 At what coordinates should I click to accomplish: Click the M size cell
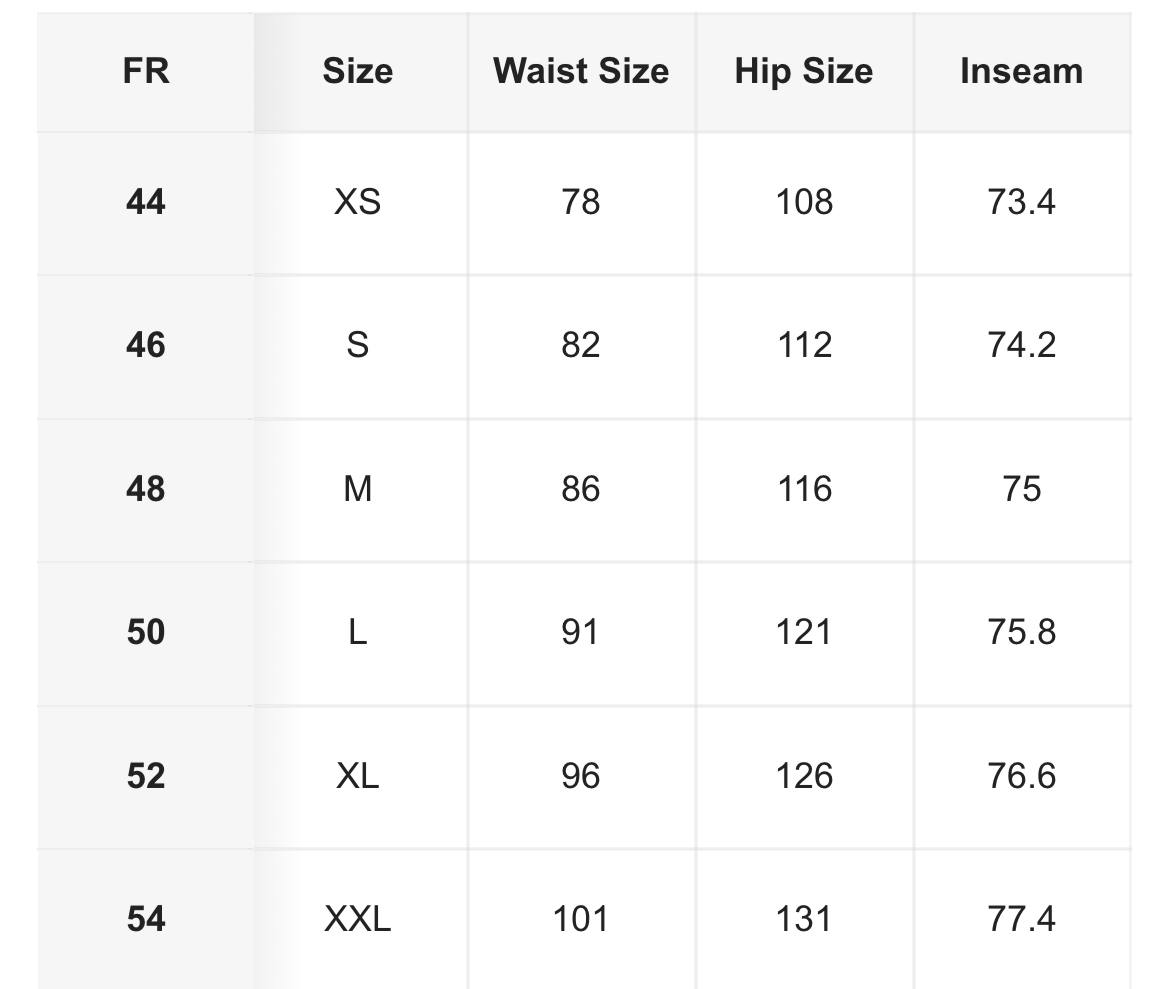click(x=360, y=490)
